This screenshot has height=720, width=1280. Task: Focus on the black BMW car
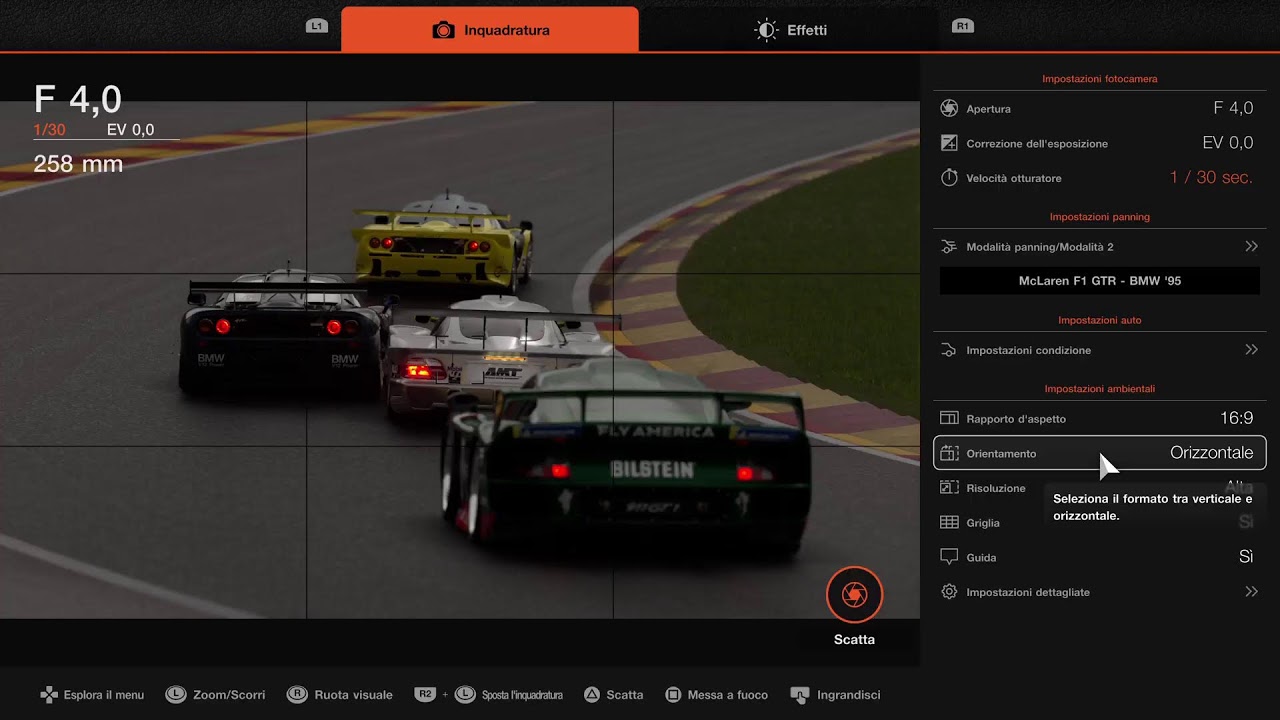click(x=283, y=330)
